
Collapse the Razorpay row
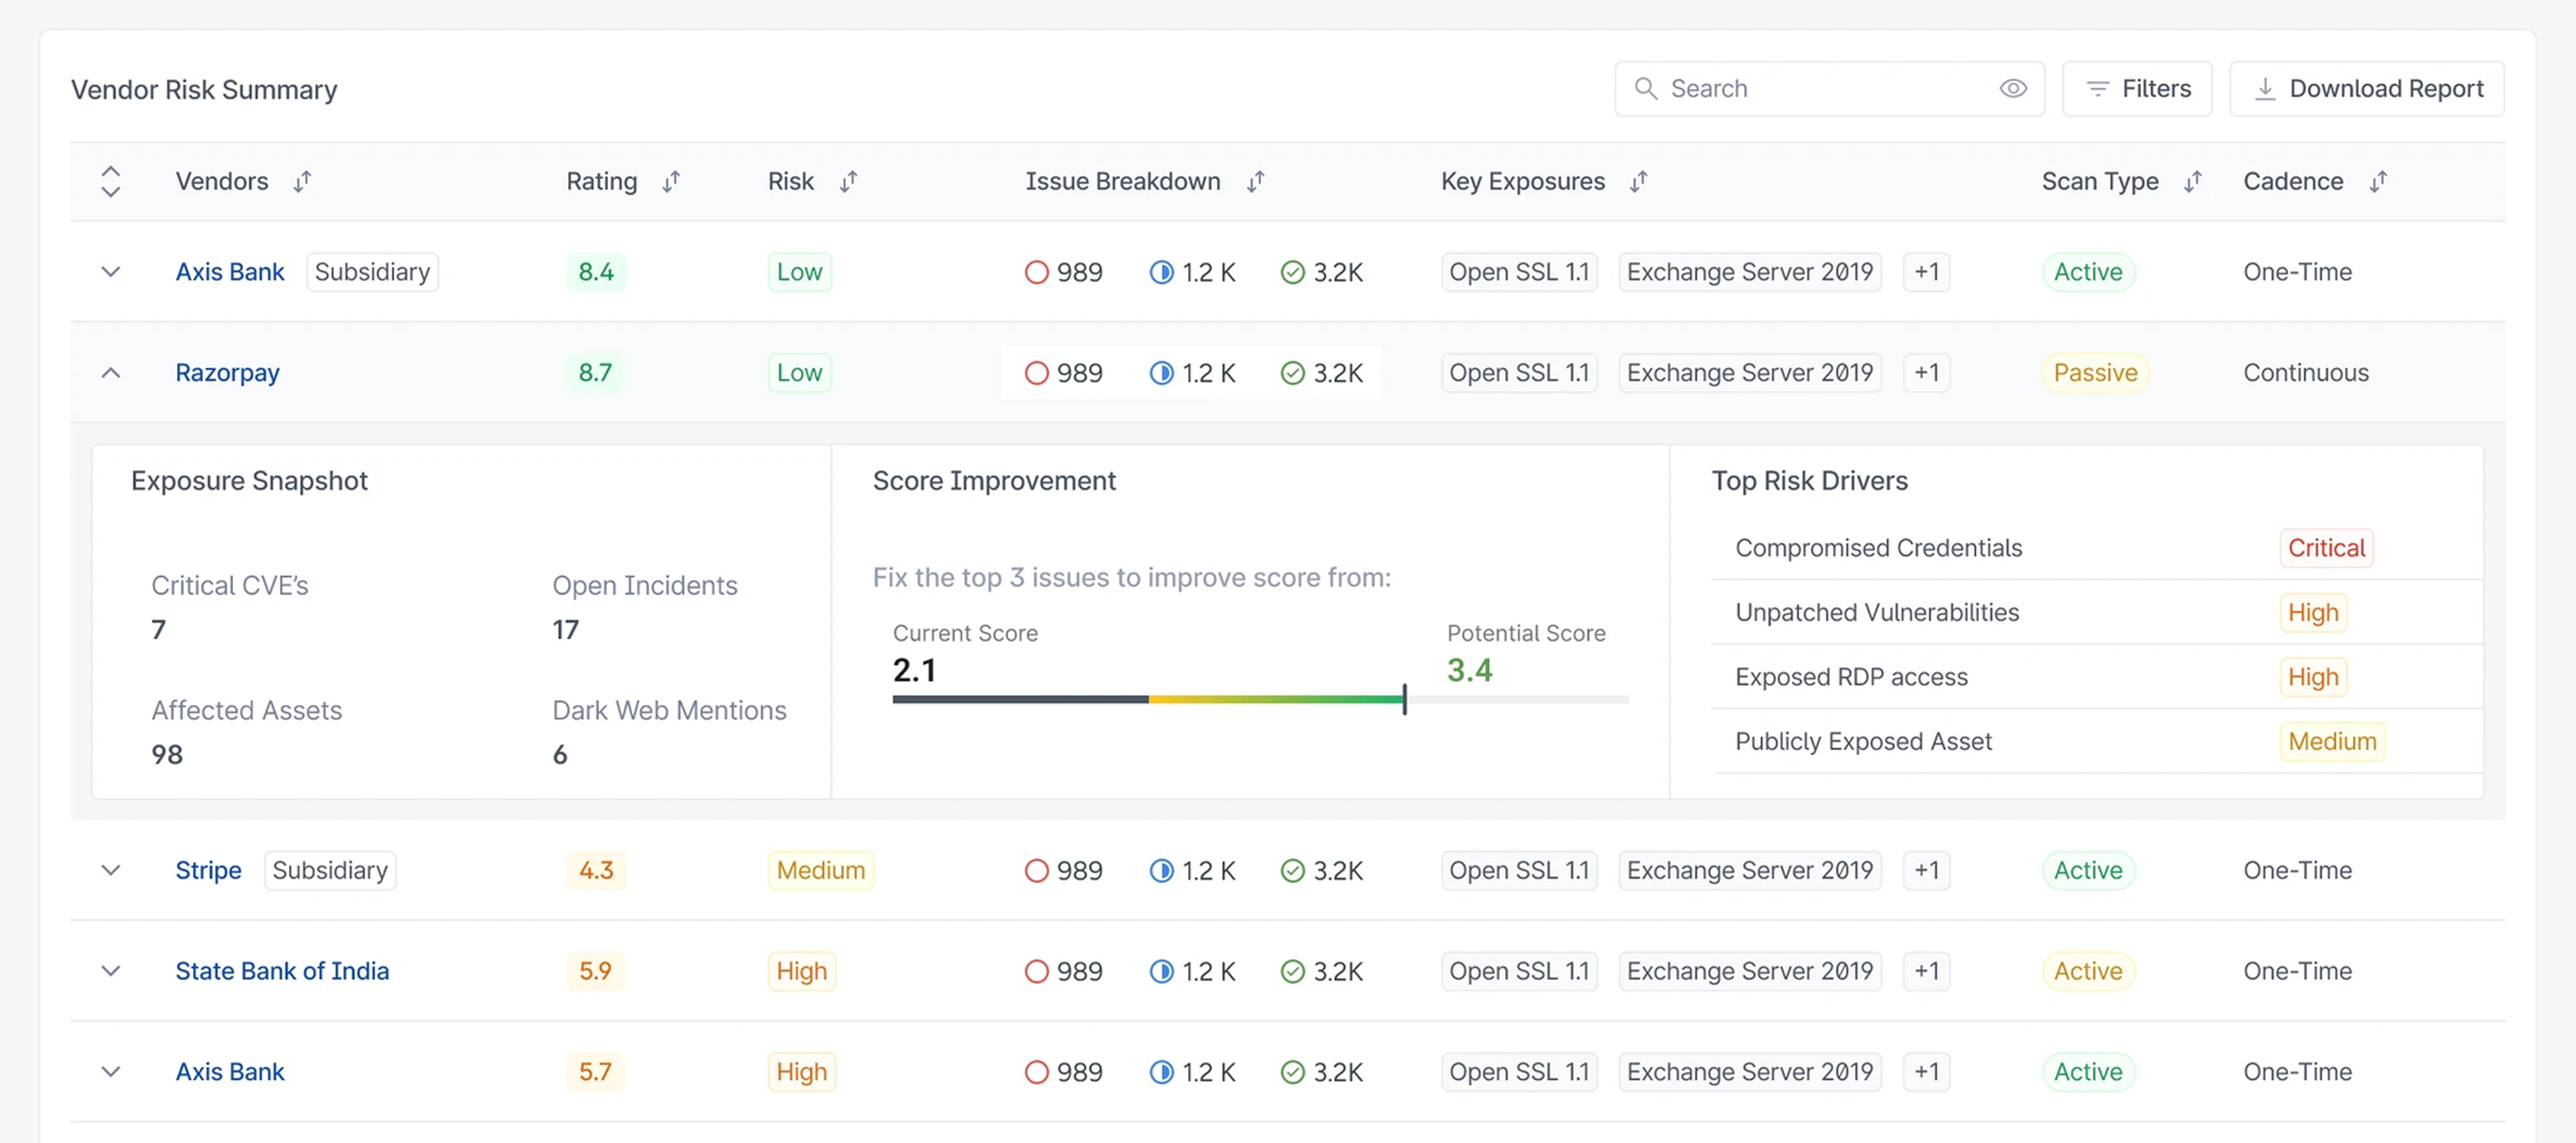[111, 373]
